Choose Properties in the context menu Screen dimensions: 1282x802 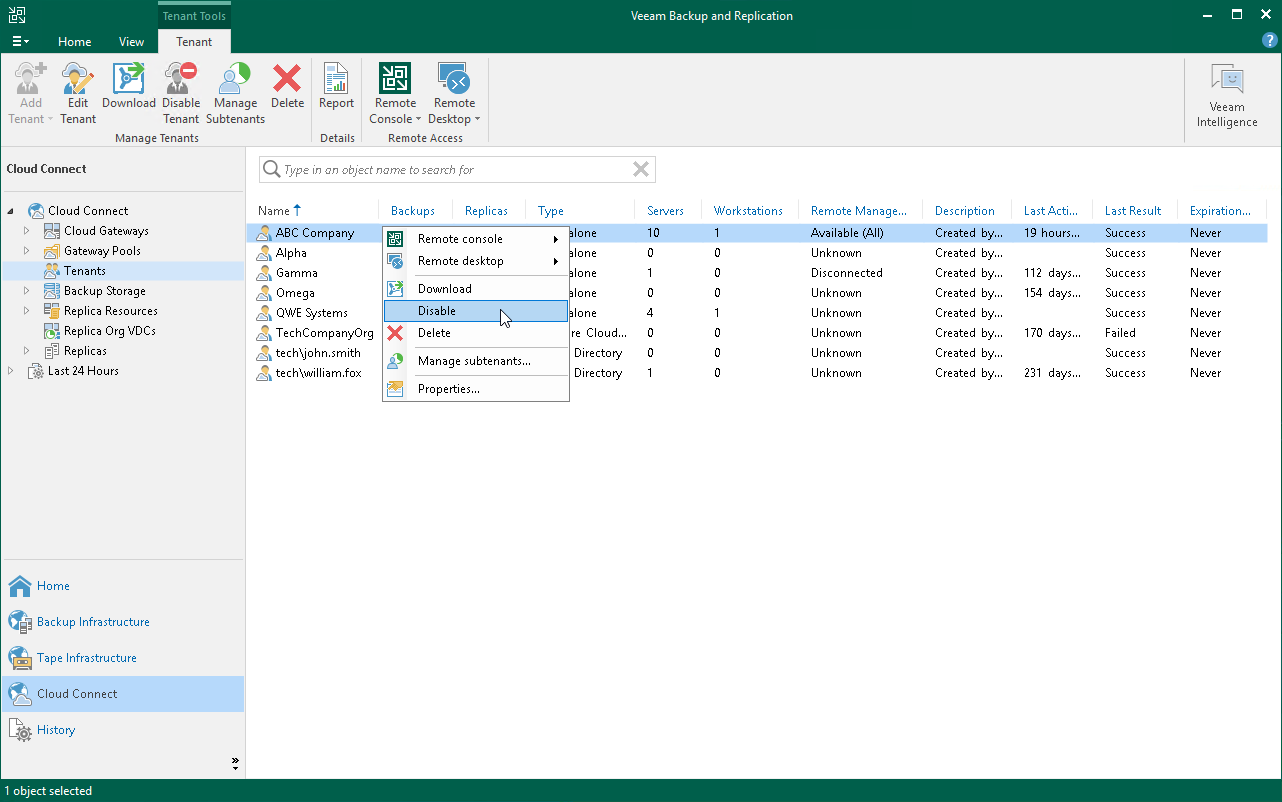(x=476, y=389)
